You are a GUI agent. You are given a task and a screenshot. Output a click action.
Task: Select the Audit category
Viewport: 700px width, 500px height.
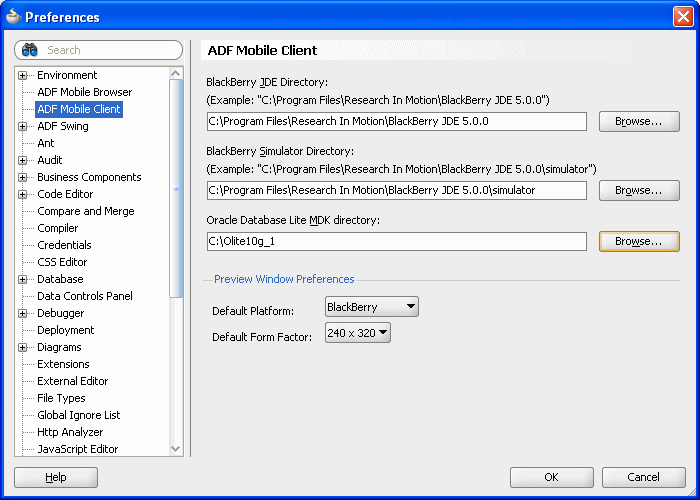[x=50, y=160]
